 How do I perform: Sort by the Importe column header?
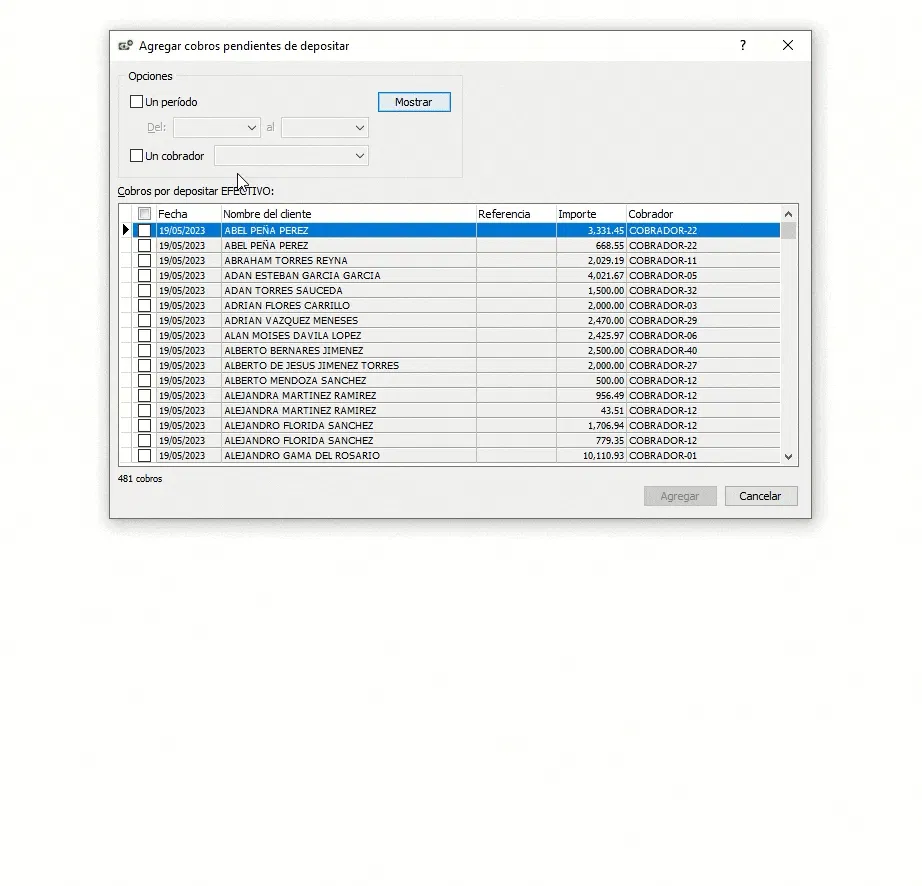[591, 214]
